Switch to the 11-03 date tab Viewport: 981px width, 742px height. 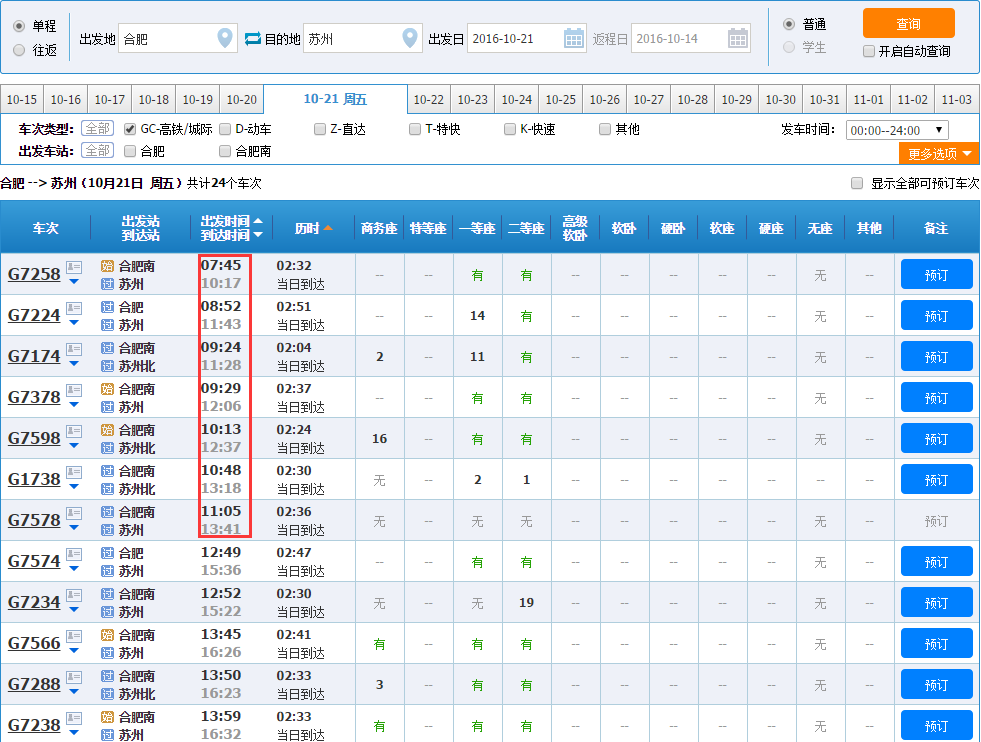click(x=957, y=99)
